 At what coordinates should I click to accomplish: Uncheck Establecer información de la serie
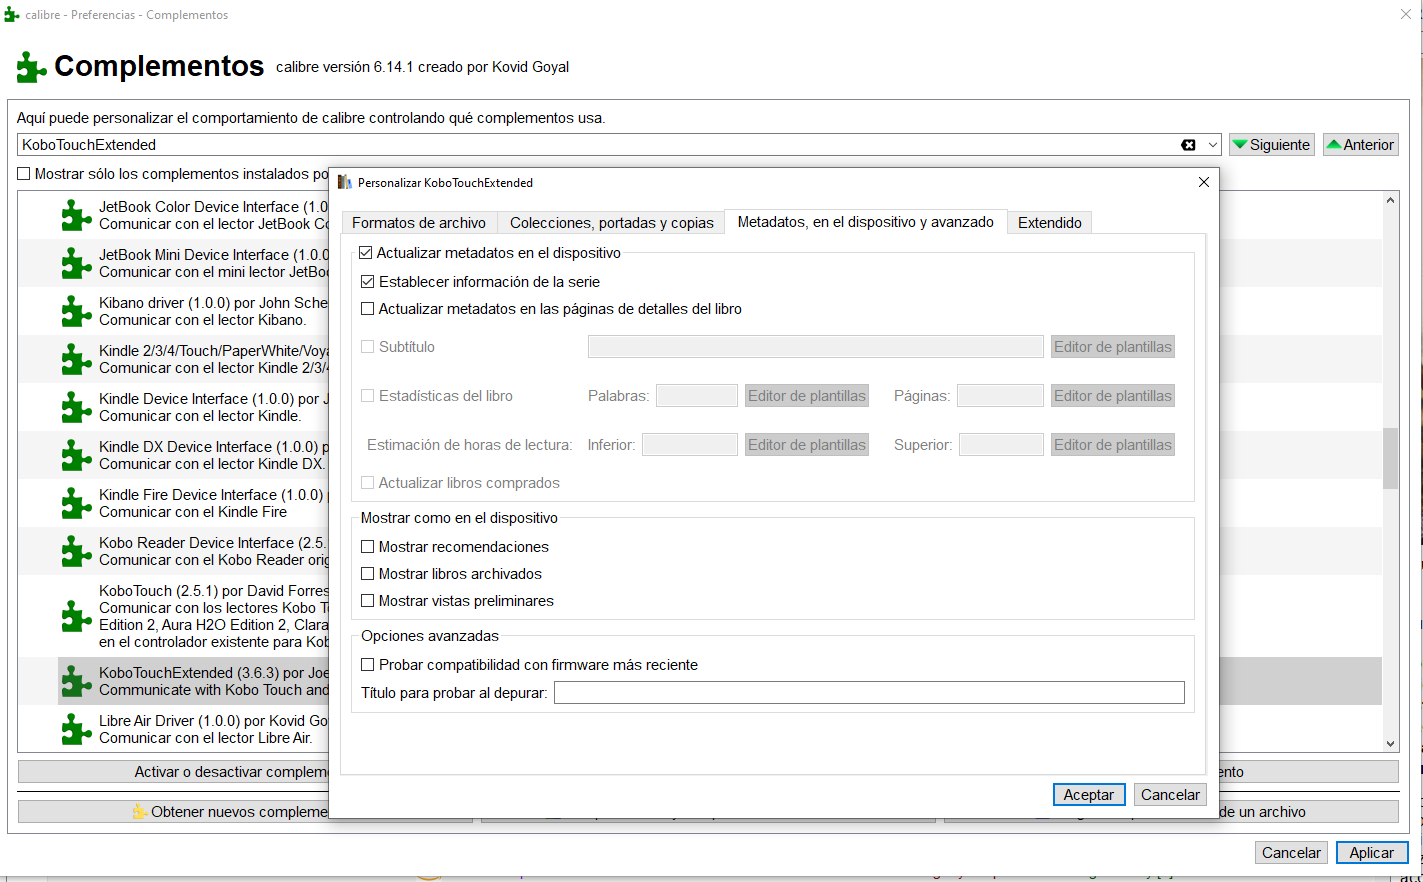pos(367,282)
